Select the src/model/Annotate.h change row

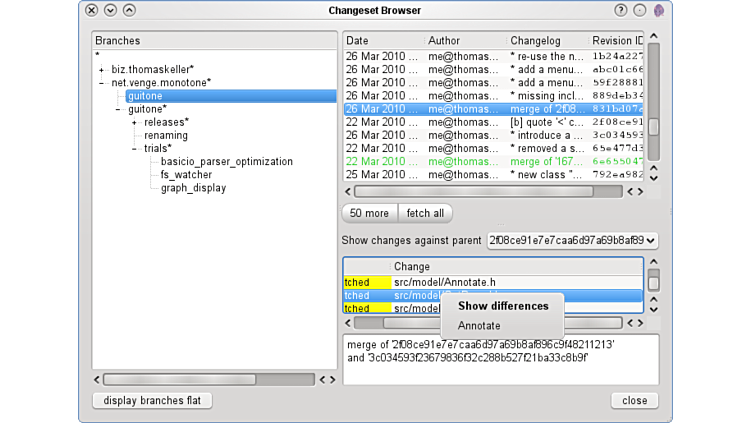(x=445, y=282)
